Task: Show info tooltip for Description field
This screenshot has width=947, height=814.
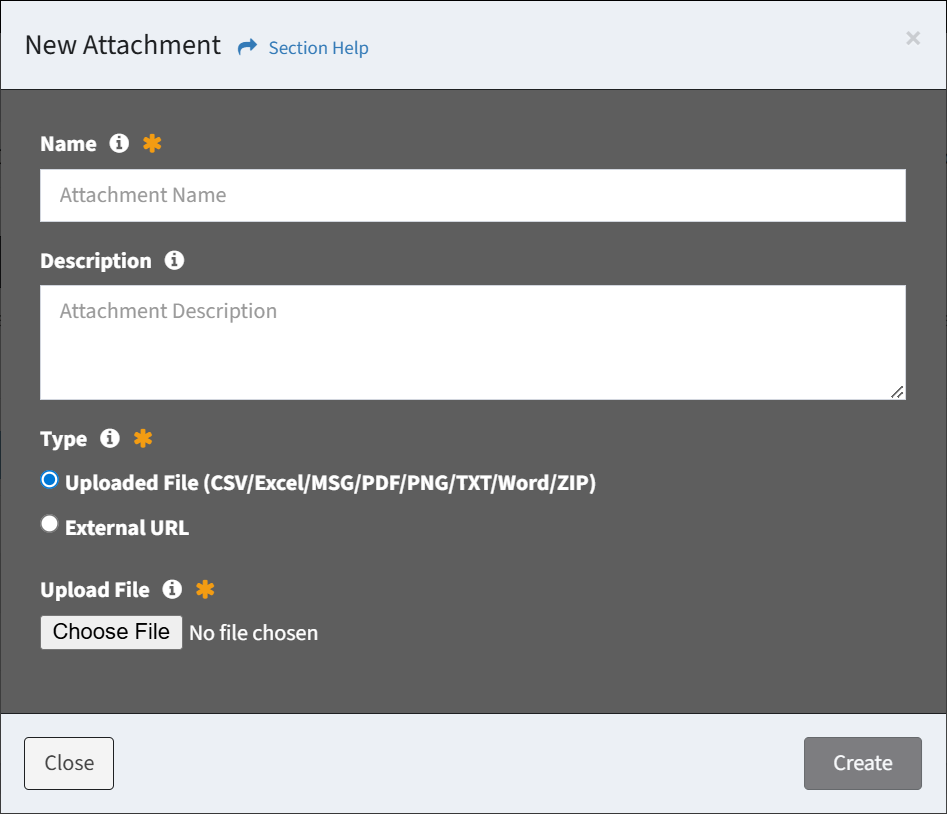Action: pos(174,260)
